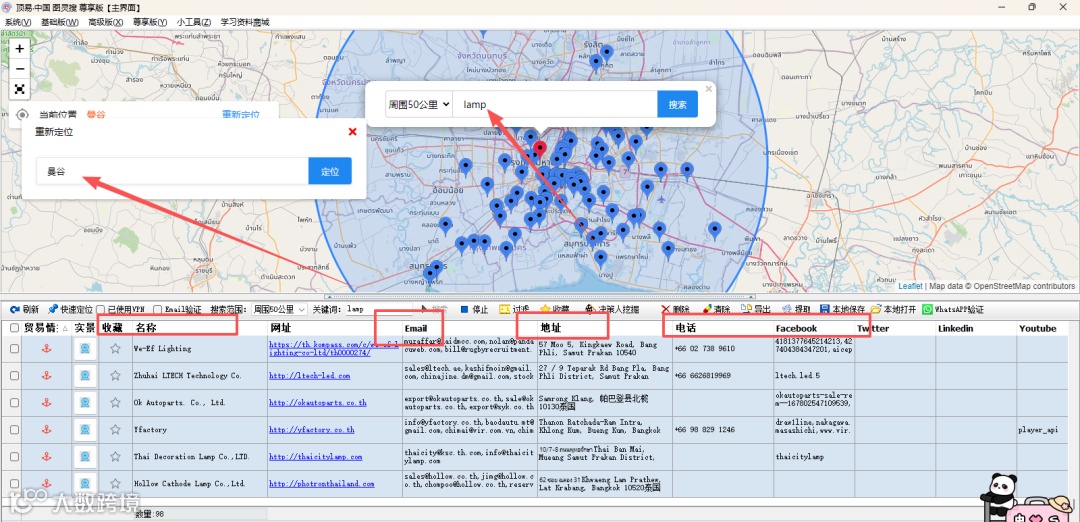Click the 提取 extract button
This screenshot has height=522, width=1080.
pos(796,310)
